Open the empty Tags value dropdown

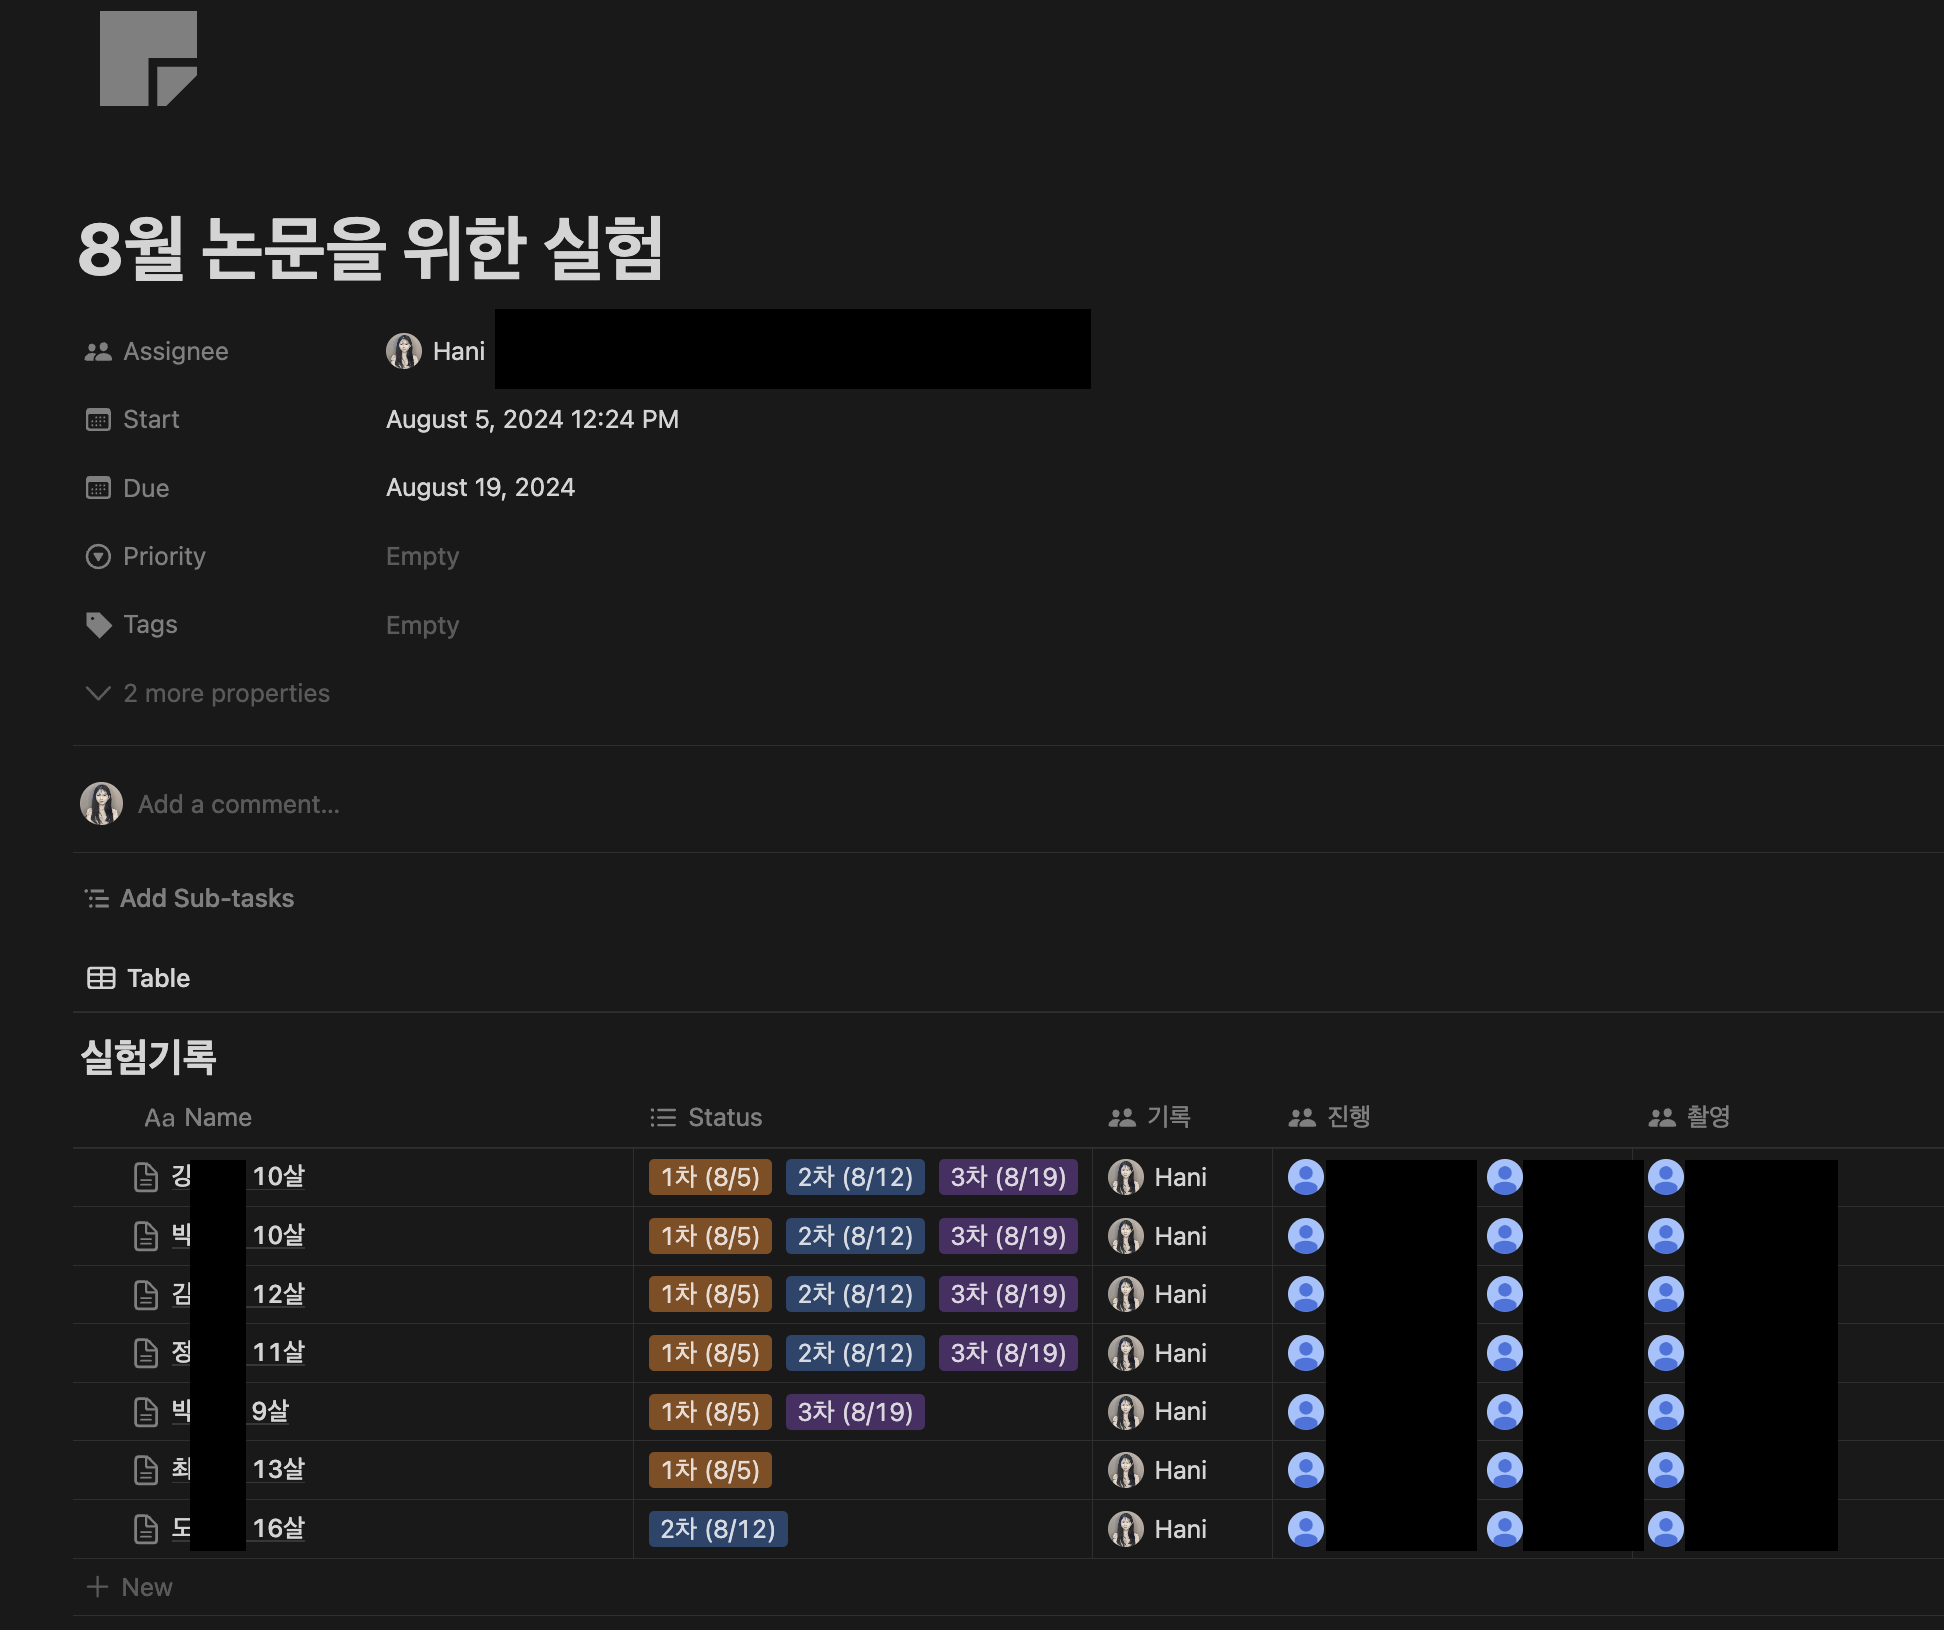pos(422,626)
